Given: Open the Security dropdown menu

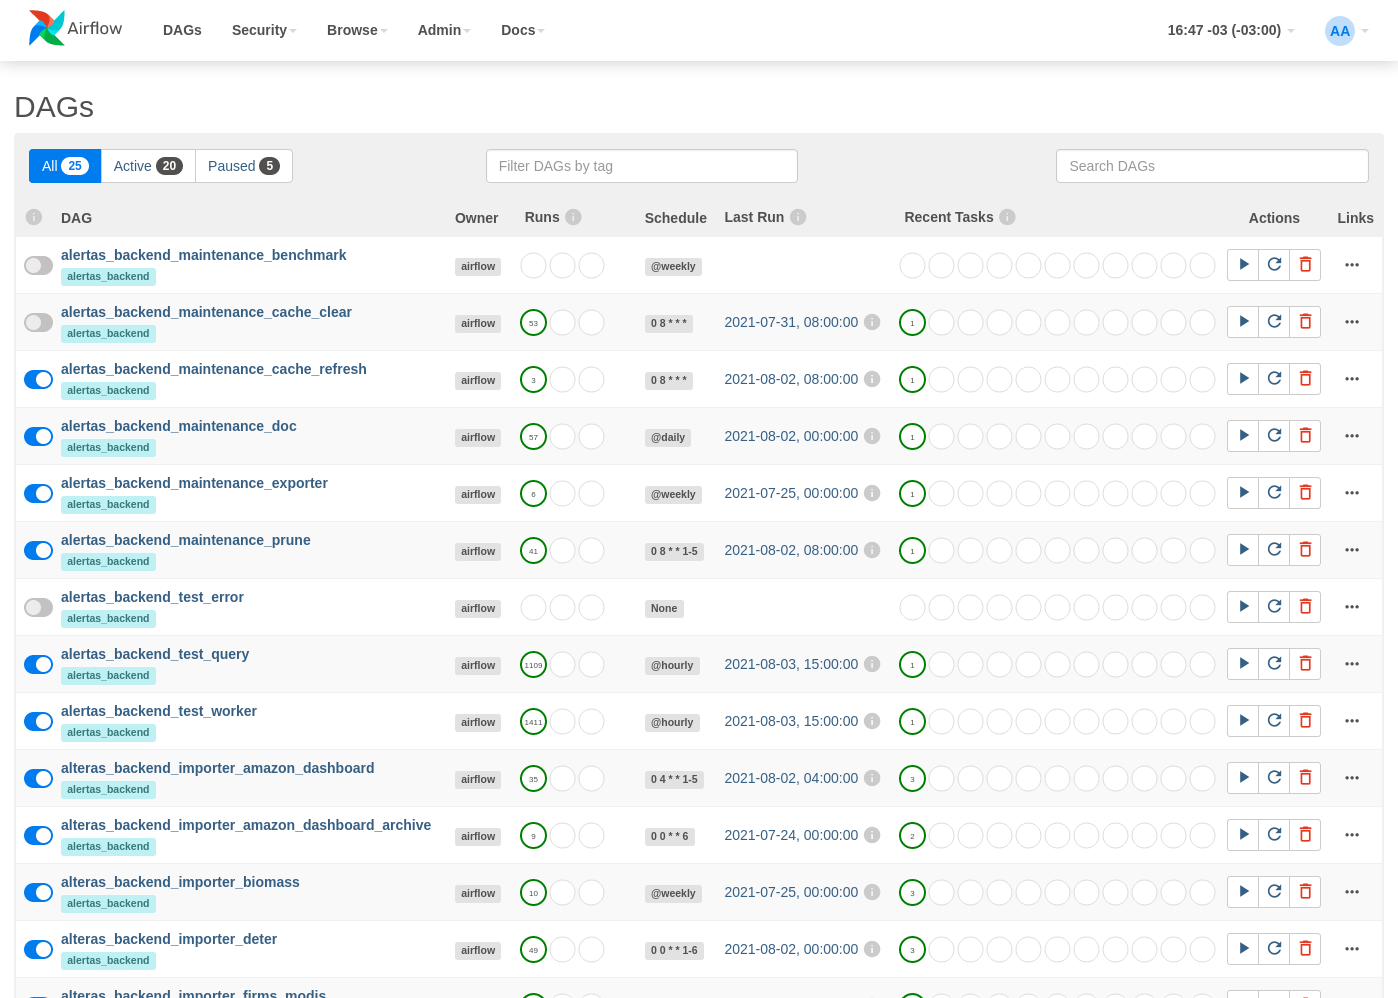Looking at the screenshot, I should 264,30.
